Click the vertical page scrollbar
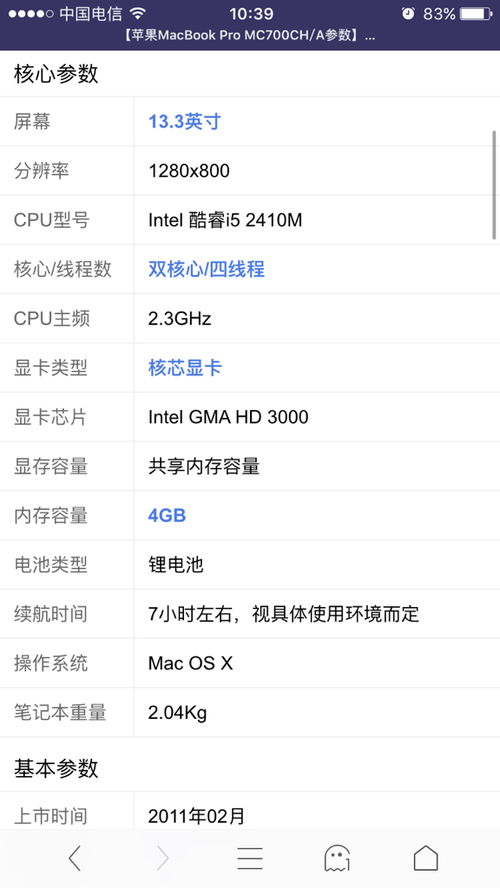Screen dimensions: 500x888 pos(494,185)
